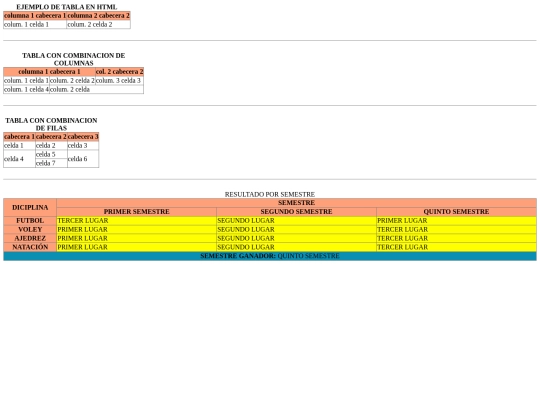Select 'PRIMER LUGAR' in the AJEDREZ row
This screenshot has width=540, height=405.
[136, 239]
